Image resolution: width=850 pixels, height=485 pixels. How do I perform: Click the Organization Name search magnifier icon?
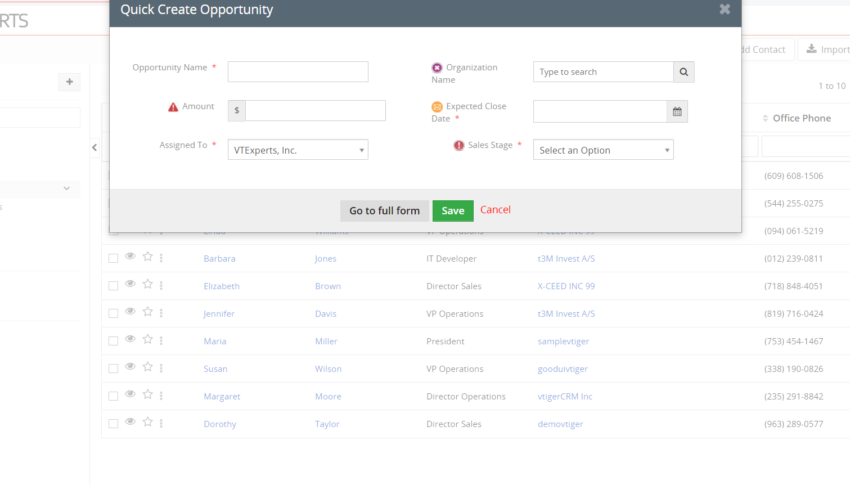pos(684,72)
